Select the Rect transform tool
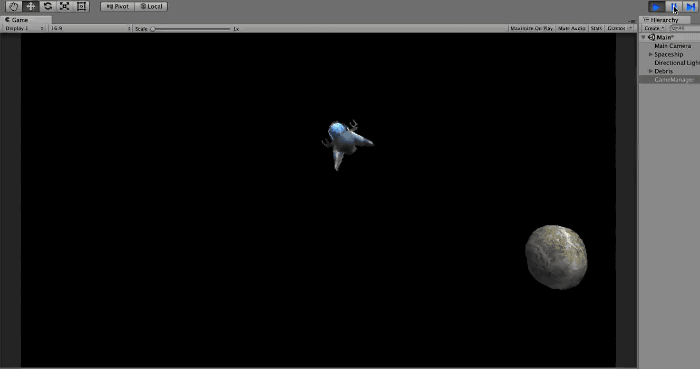 pyautogui.click(x=81, y=6)
